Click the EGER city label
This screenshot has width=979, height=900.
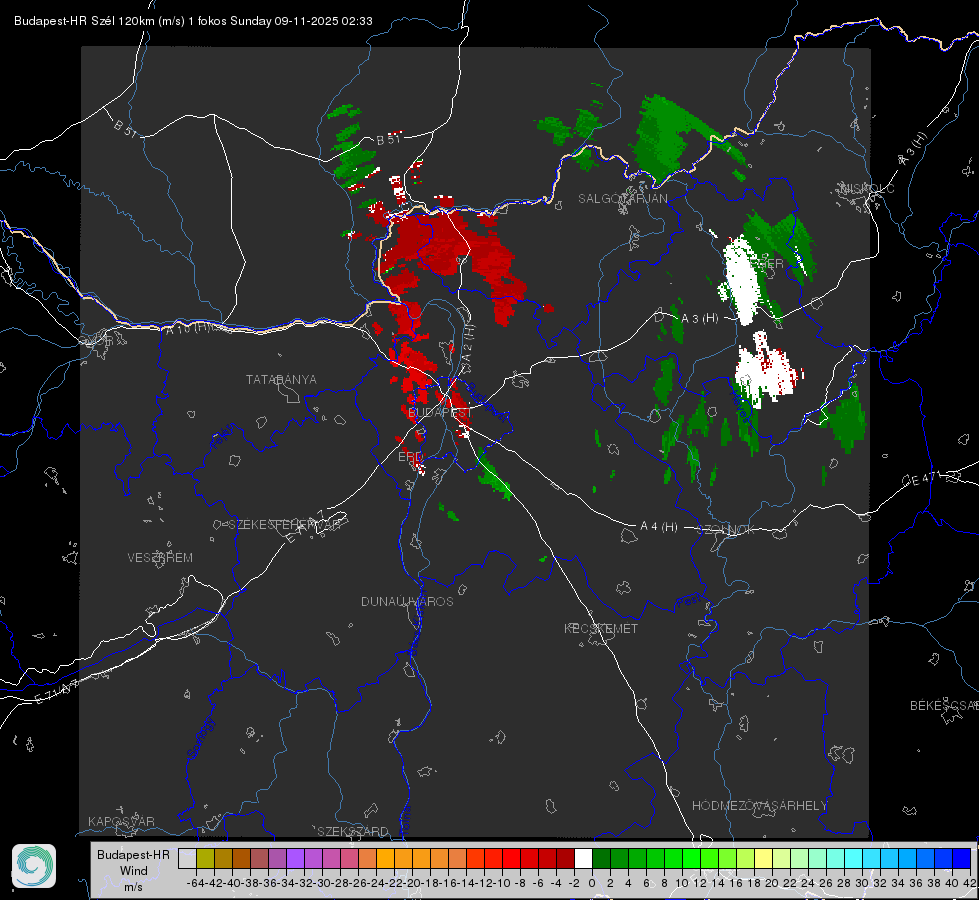766,264
